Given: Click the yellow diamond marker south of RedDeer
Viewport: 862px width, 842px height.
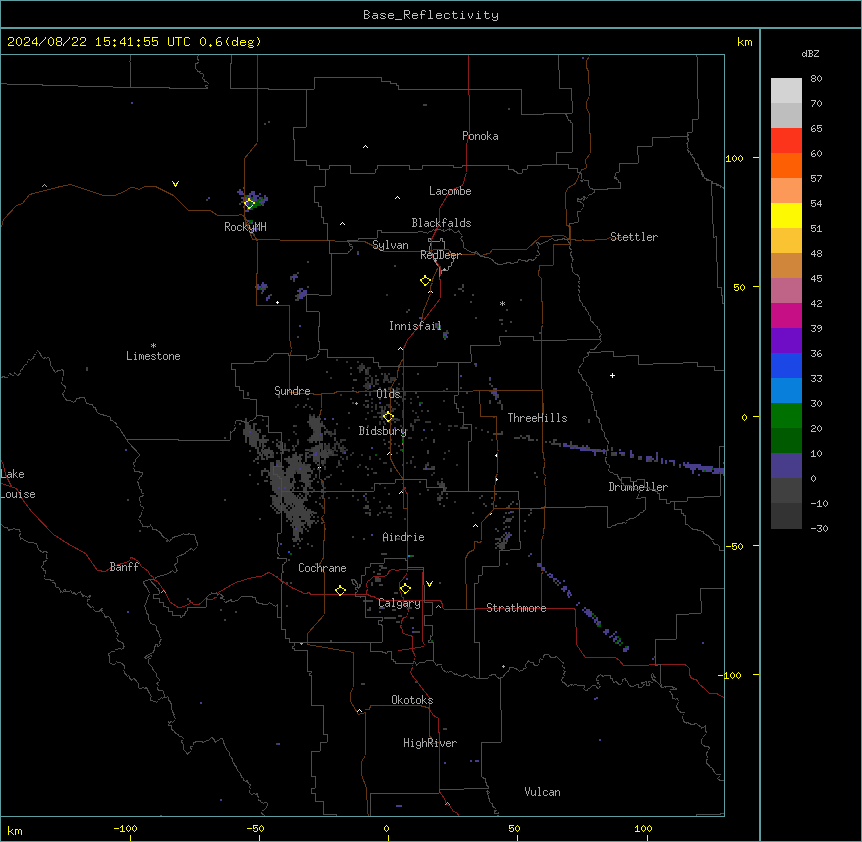Looking at the screenshot, I should 426,281.
